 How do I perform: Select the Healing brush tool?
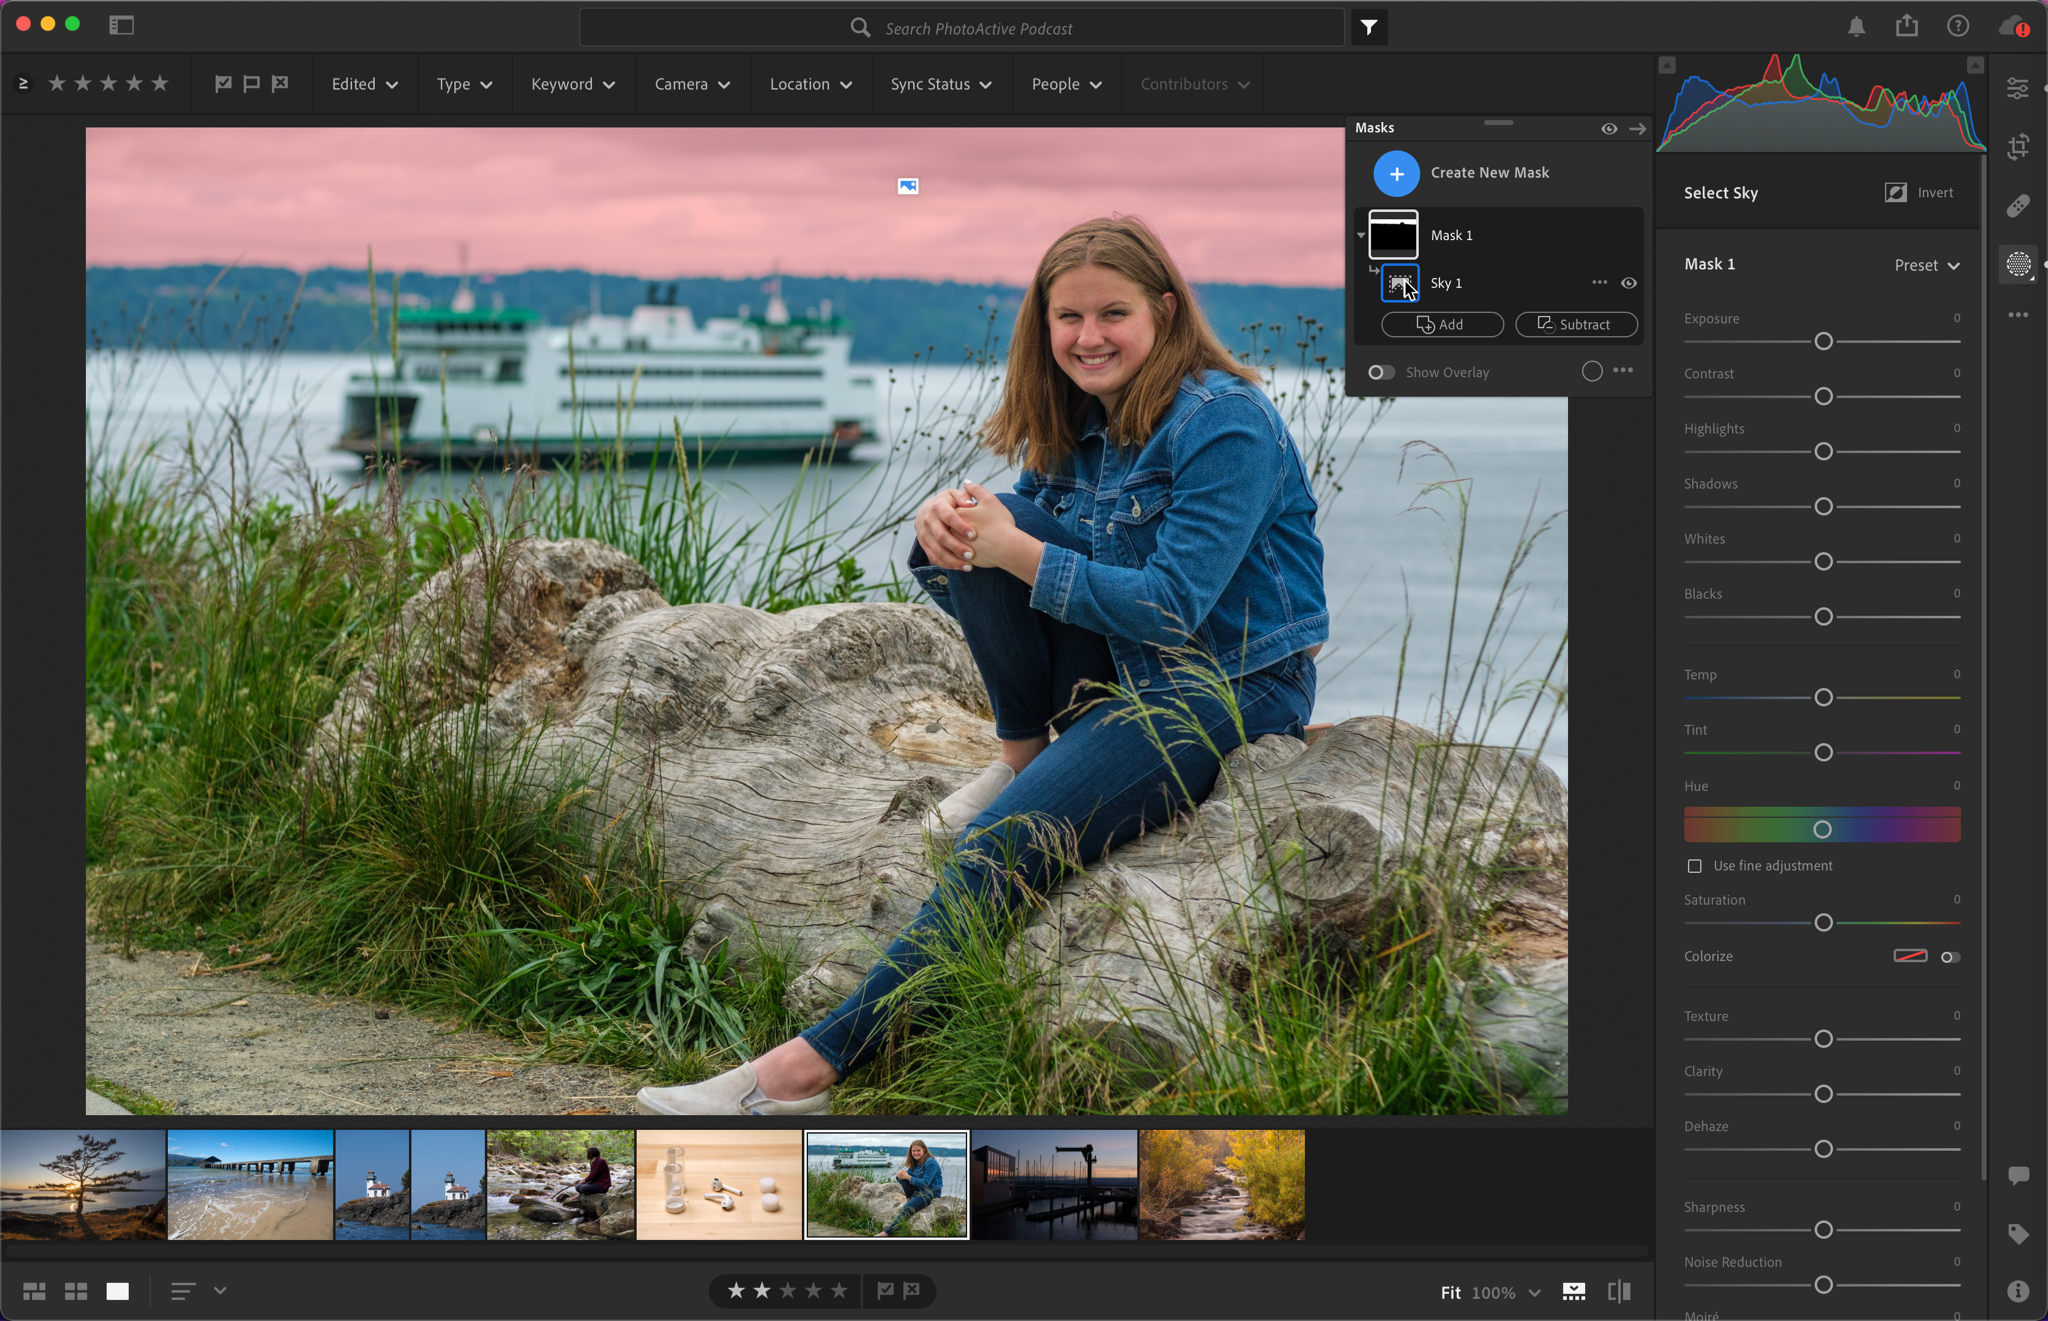pos(2018,206)
